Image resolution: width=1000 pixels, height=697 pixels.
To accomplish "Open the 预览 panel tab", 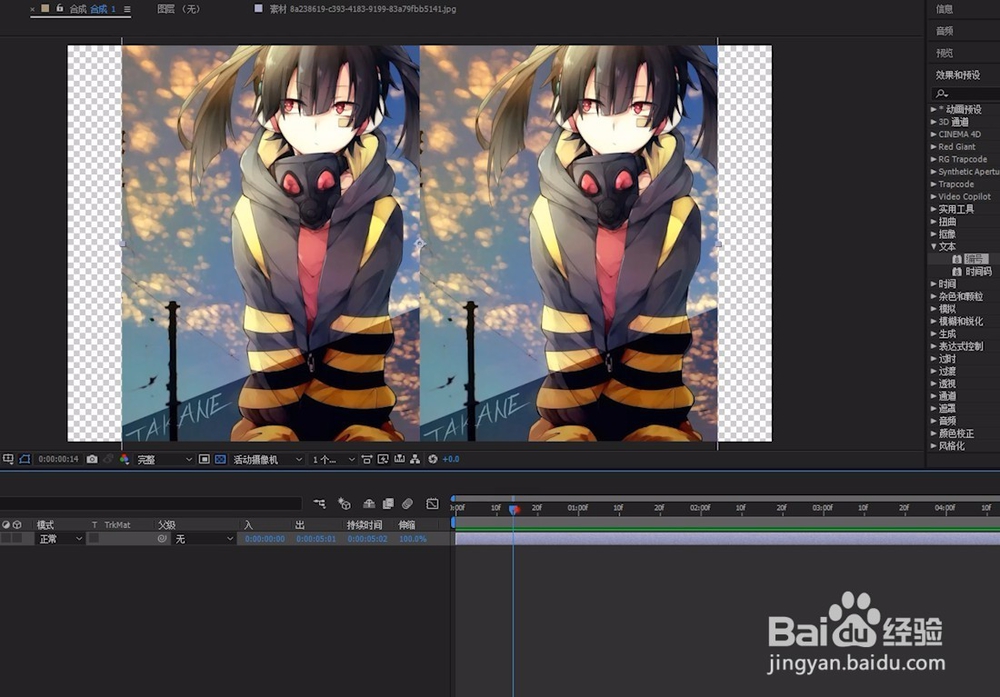I will [945, 53].
